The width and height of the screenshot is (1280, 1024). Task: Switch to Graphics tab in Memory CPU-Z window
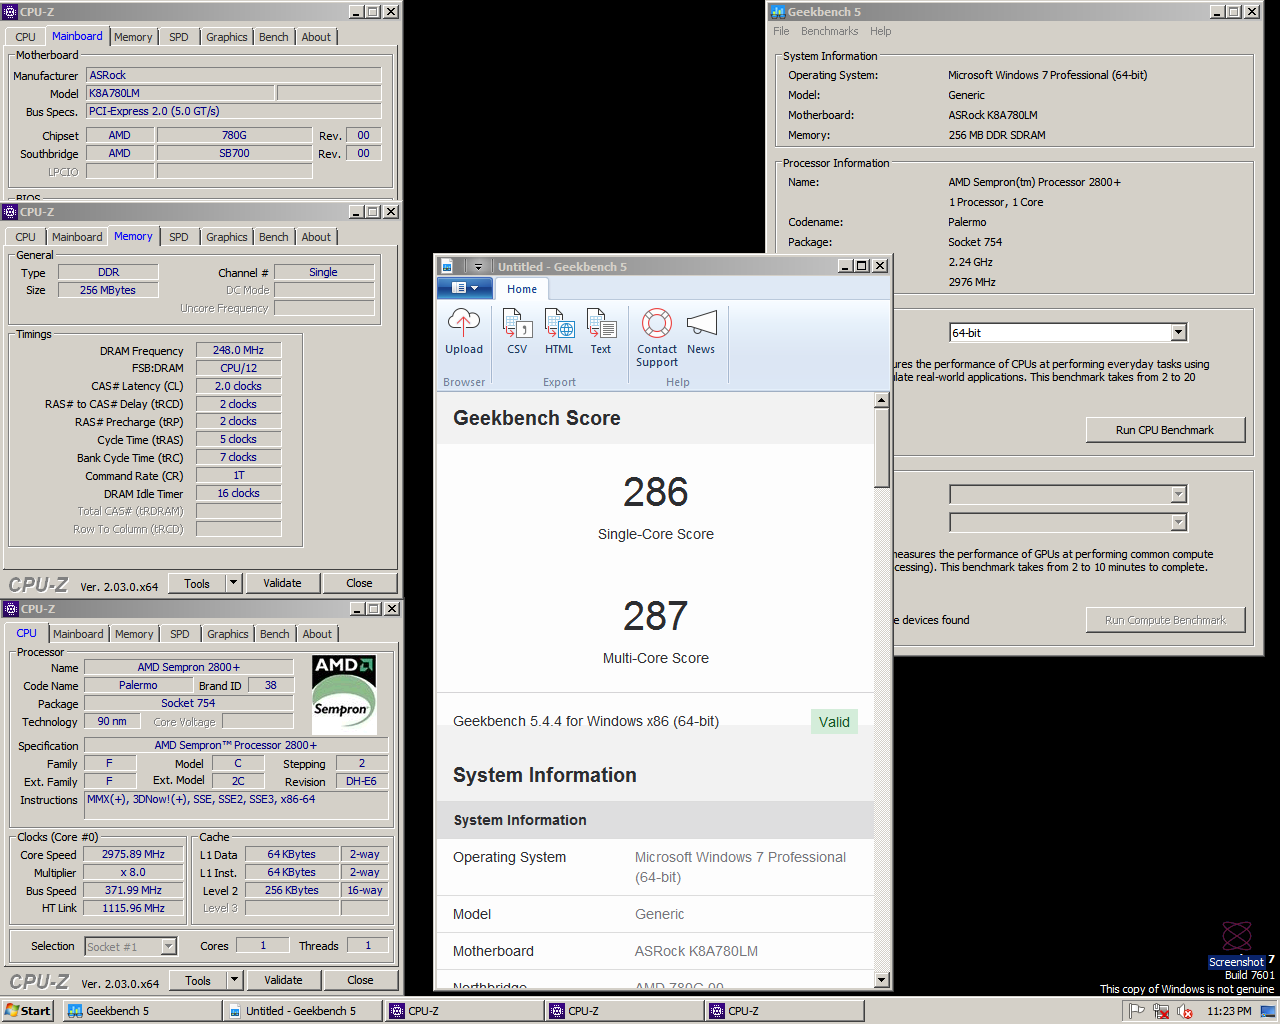point(227,237)
